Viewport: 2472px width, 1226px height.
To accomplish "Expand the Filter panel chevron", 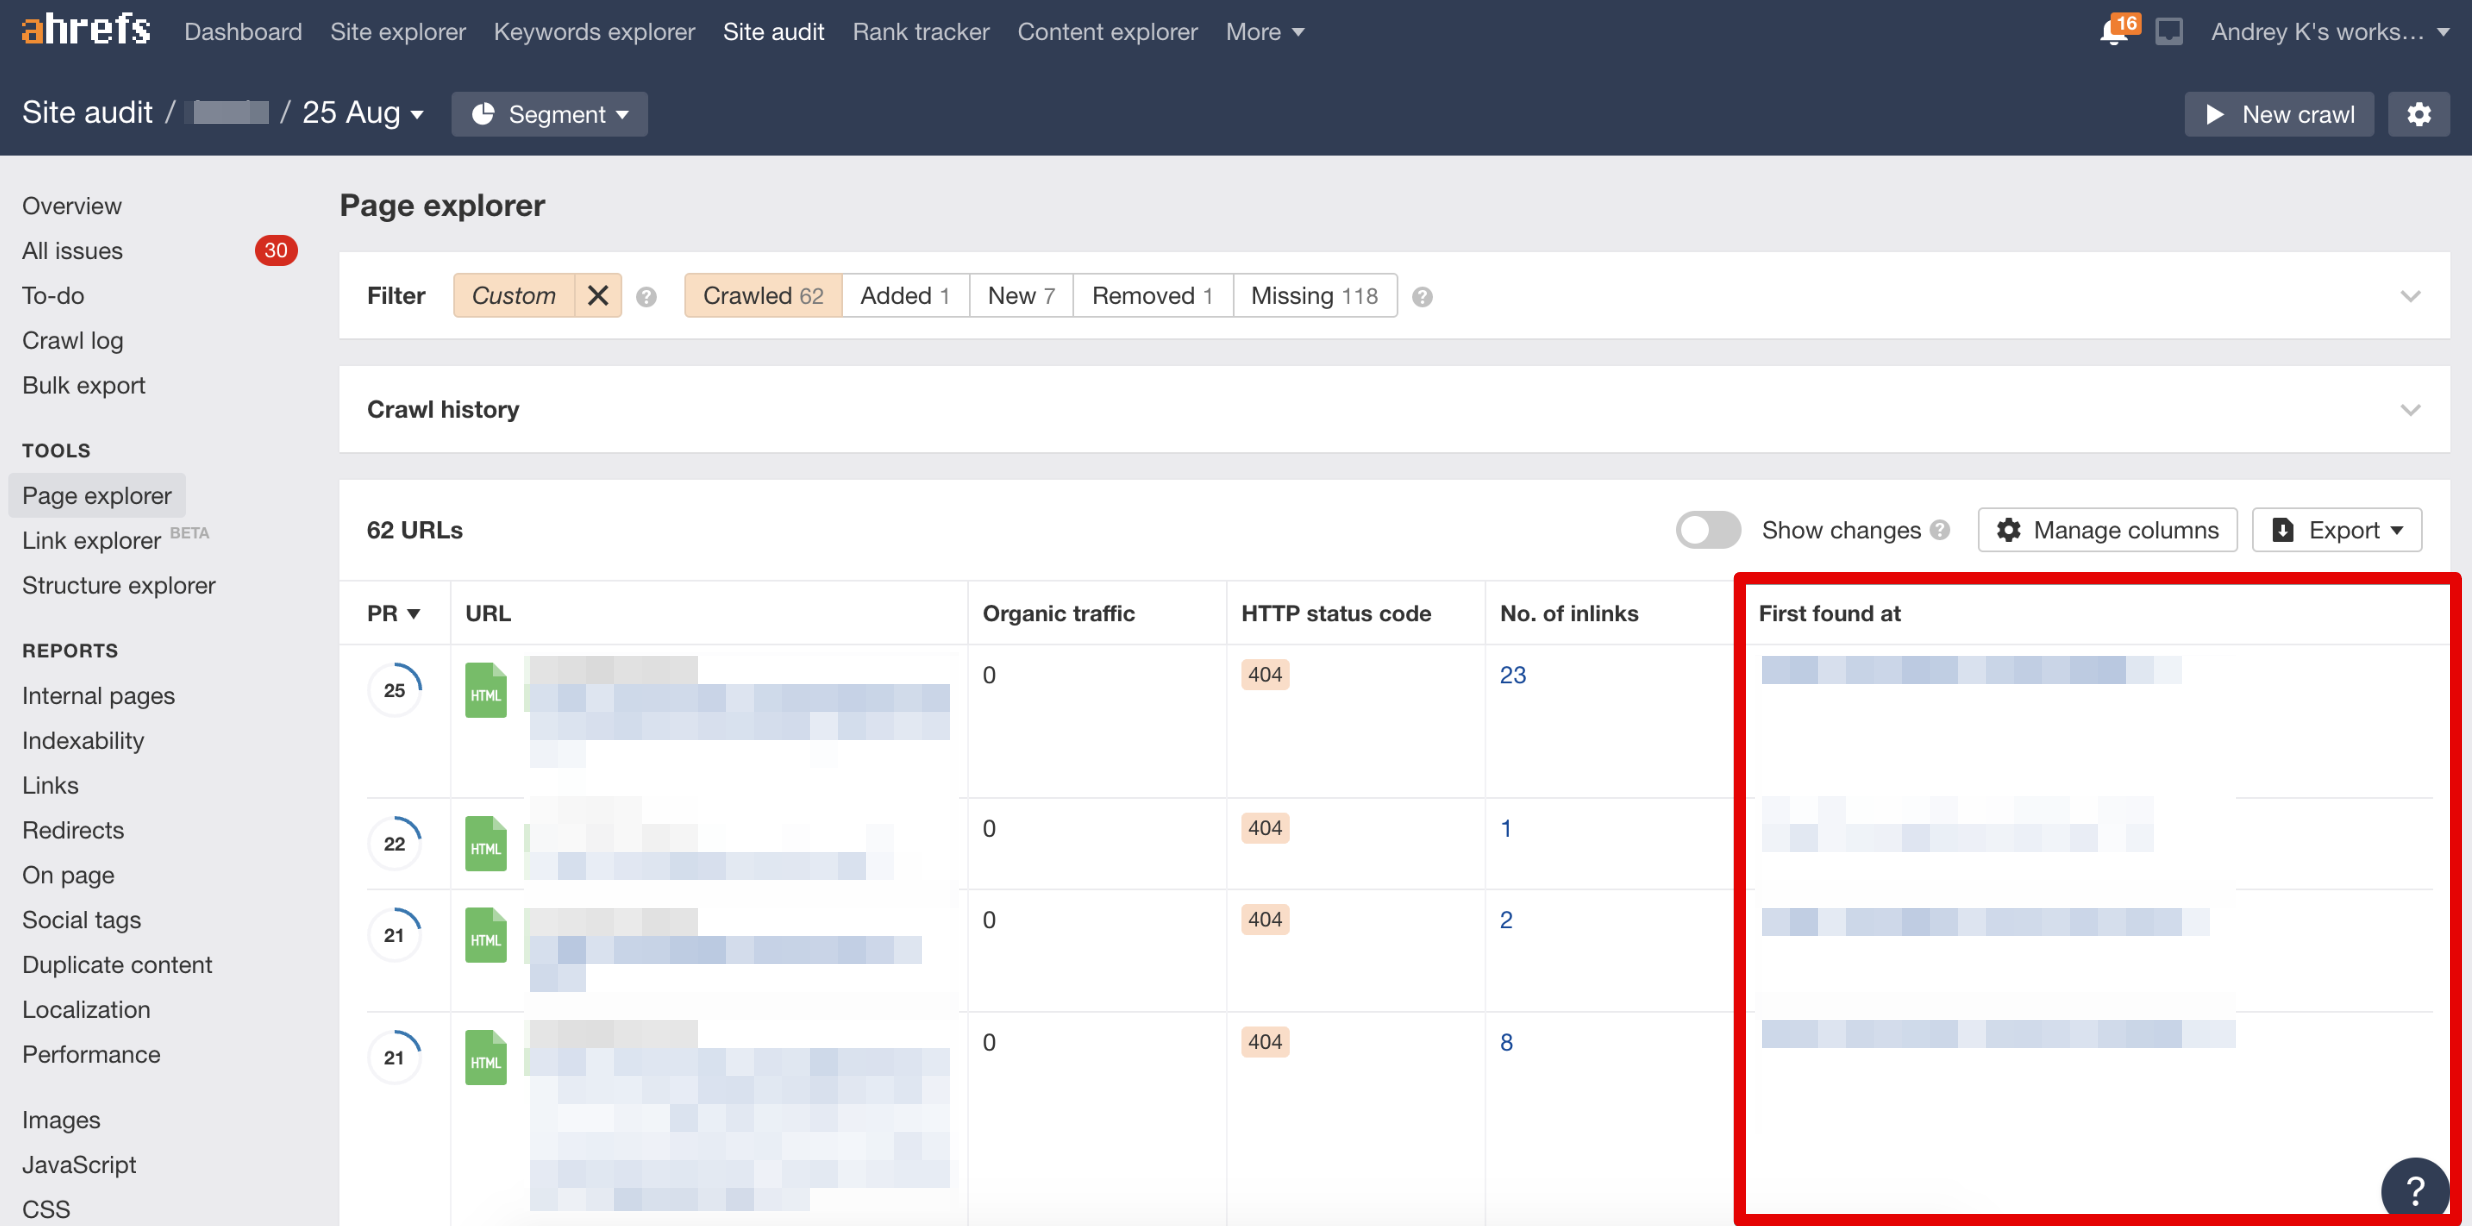I will [2411, 296].
